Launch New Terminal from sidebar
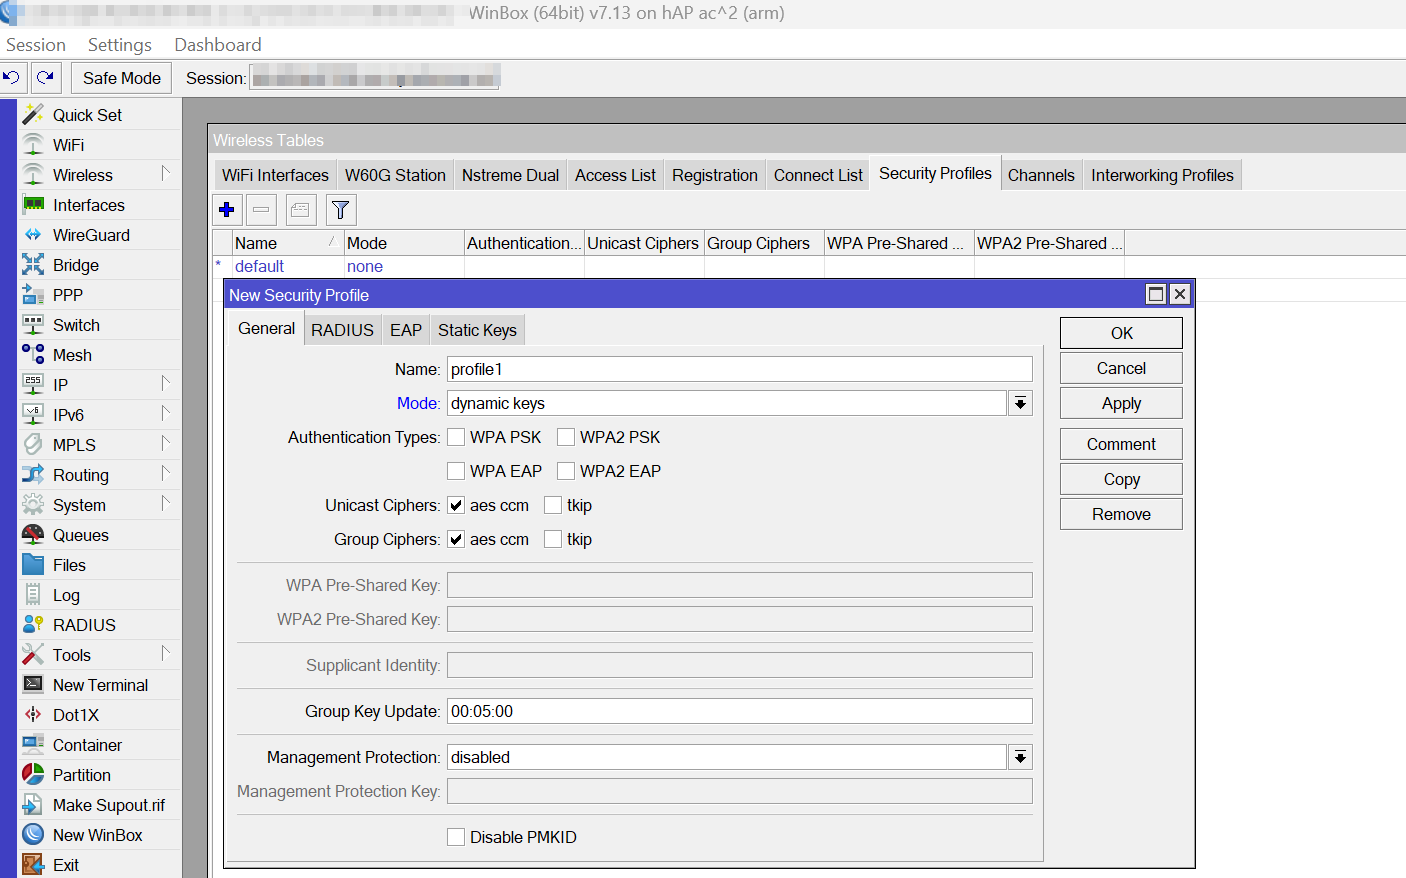The height and width of the screenshot is (878, 1406). (x=100, y=685)
